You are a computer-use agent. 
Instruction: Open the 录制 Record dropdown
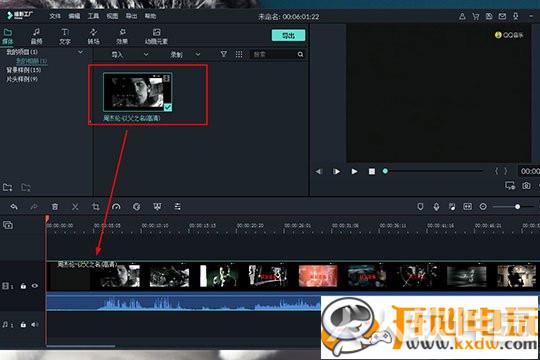click(185, 54)
